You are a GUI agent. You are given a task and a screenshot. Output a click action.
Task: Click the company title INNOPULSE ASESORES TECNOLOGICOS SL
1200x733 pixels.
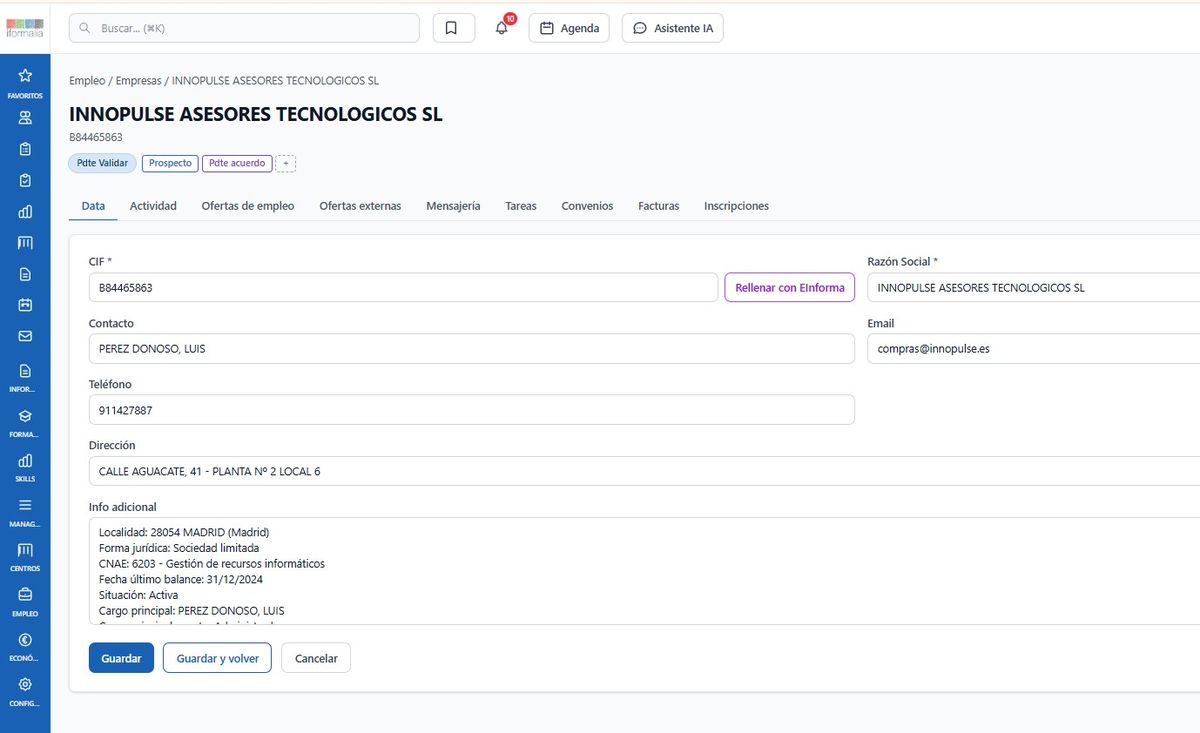(255, 114)
